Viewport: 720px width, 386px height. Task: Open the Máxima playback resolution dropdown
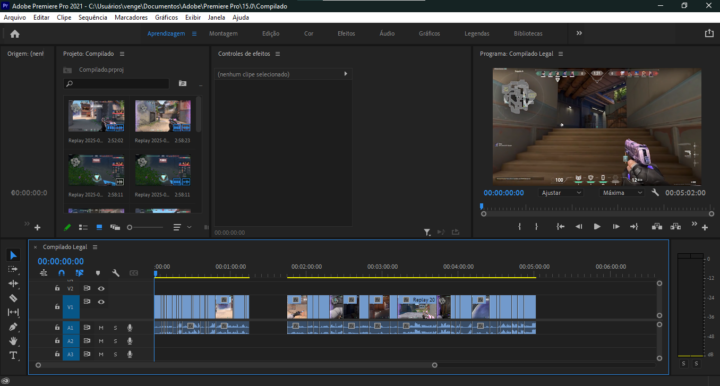tap(622, 193)
